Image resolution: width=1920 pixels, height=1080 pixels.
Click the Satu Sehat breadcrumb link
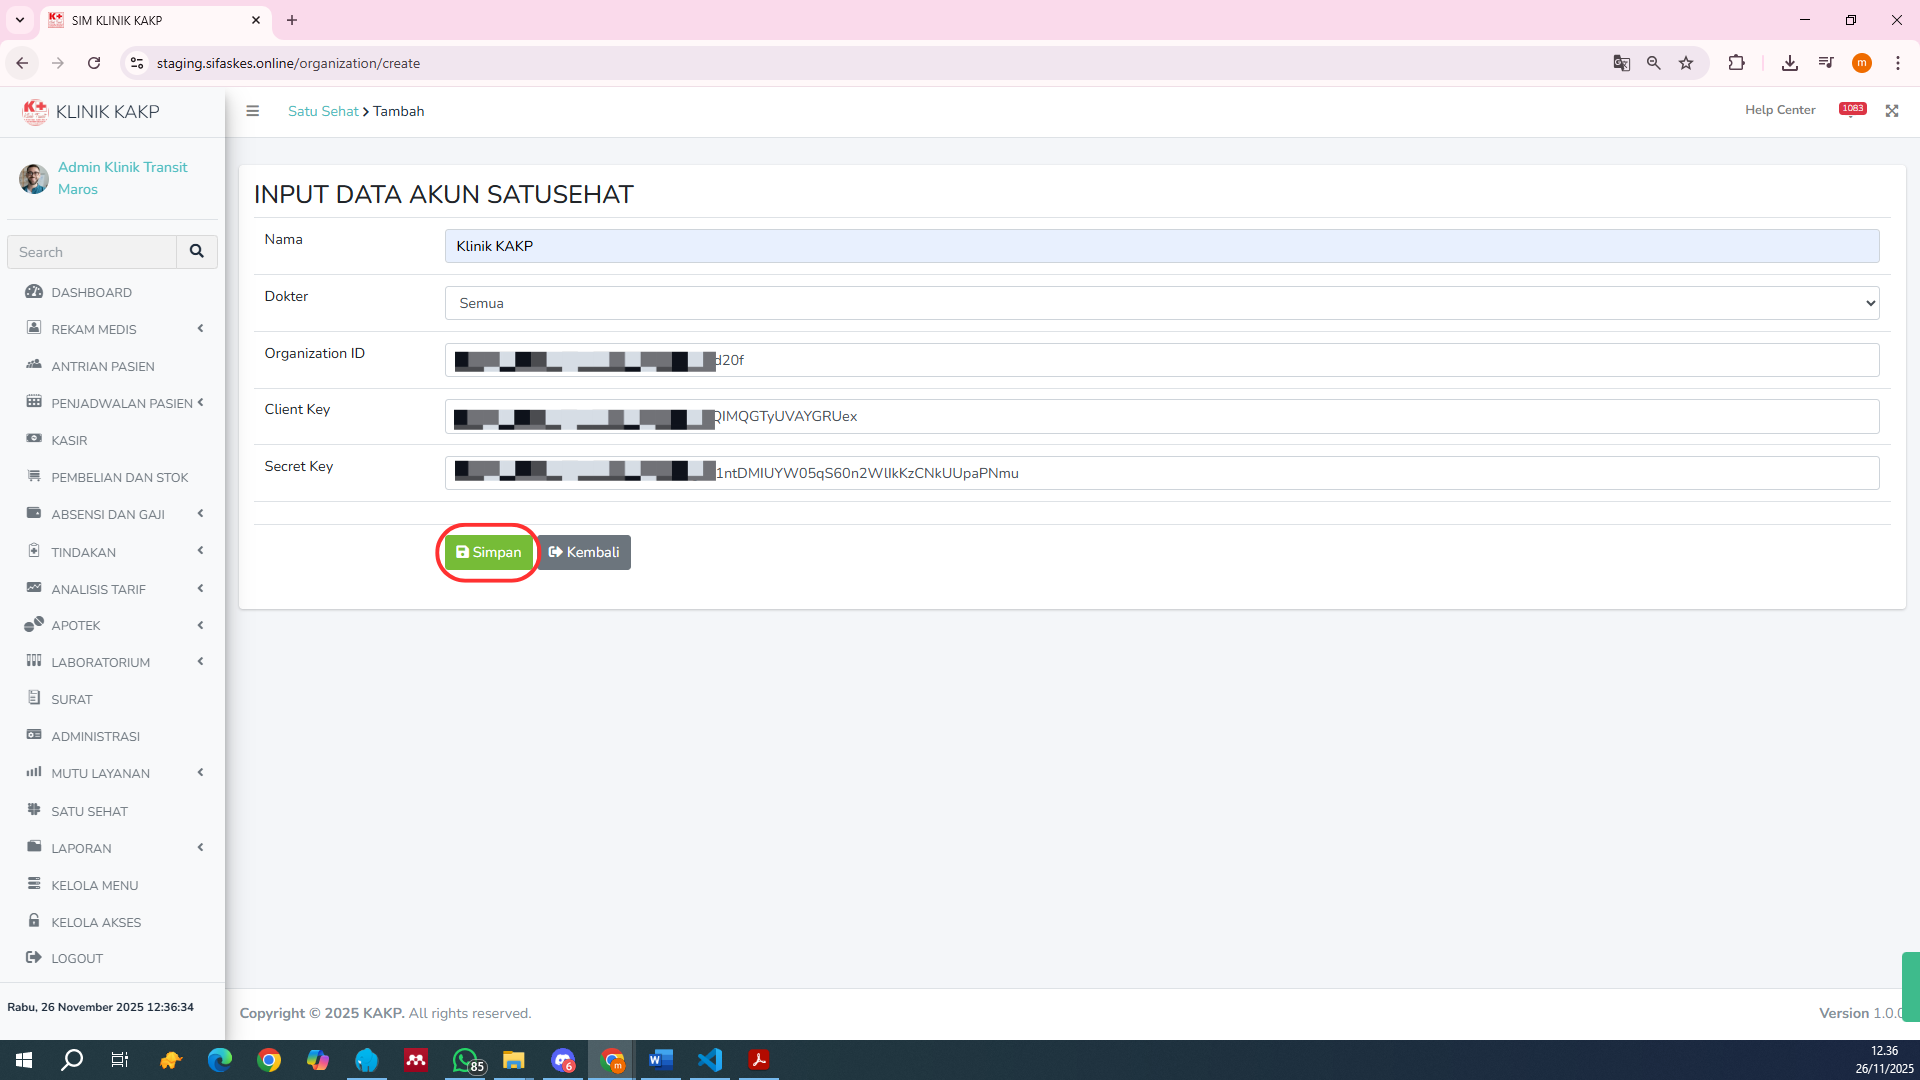point(322,111)
